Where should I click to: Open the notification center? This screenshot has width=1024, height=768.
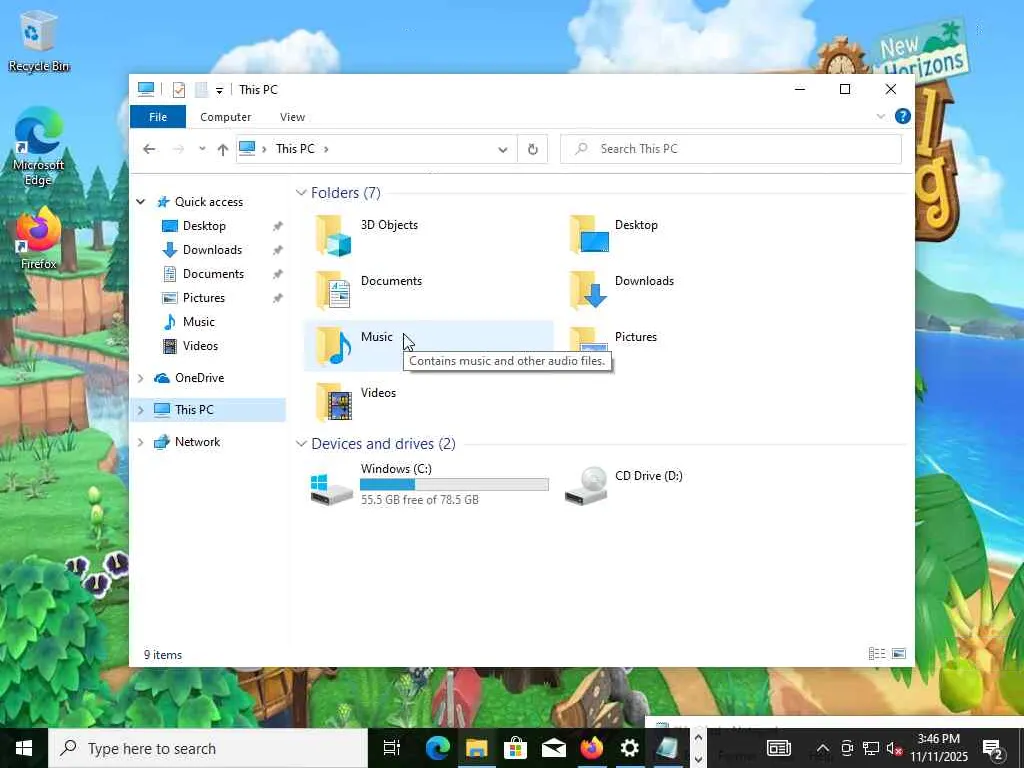pyautogui.click(x=993, y=748)
